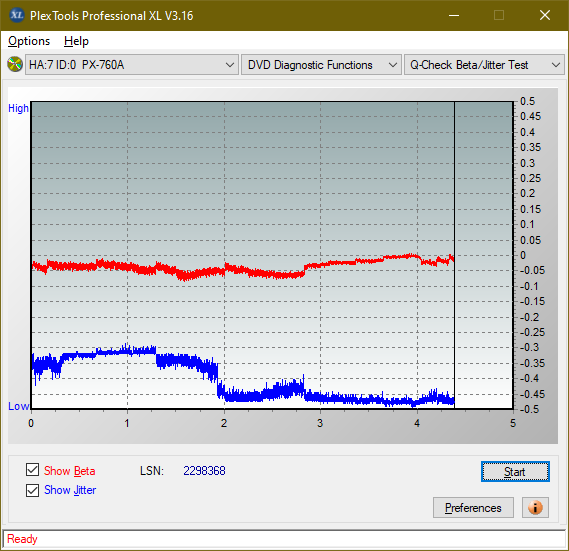The image size is (569, 551).
Task: Click the LSN value 2298368
Action: (x=204, y=471)
